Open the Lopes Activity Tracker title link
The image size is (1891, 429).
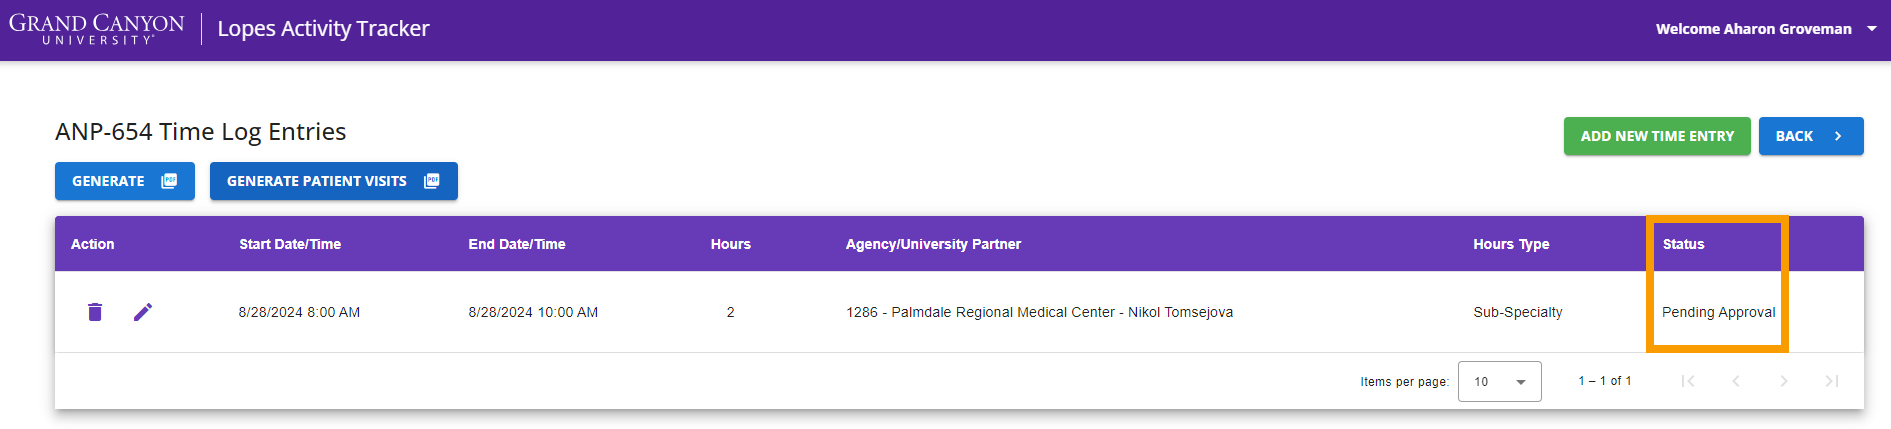(323, 29)
